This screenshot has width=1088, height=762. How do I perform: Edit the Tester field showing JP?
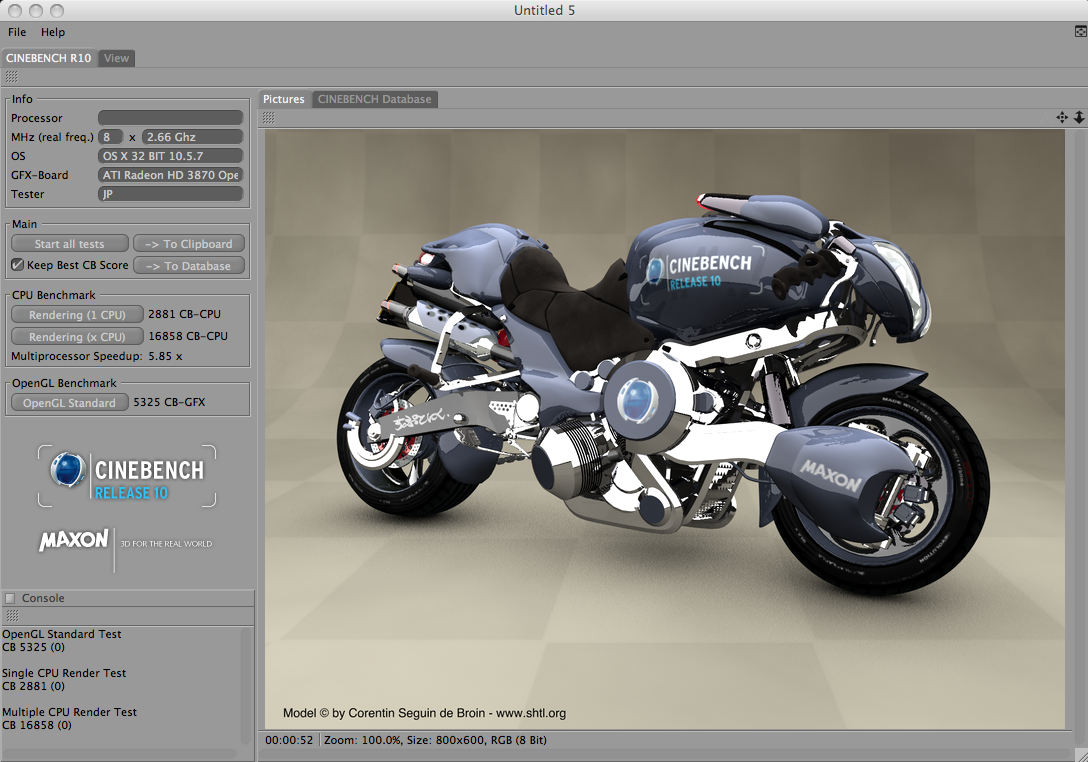171,194
